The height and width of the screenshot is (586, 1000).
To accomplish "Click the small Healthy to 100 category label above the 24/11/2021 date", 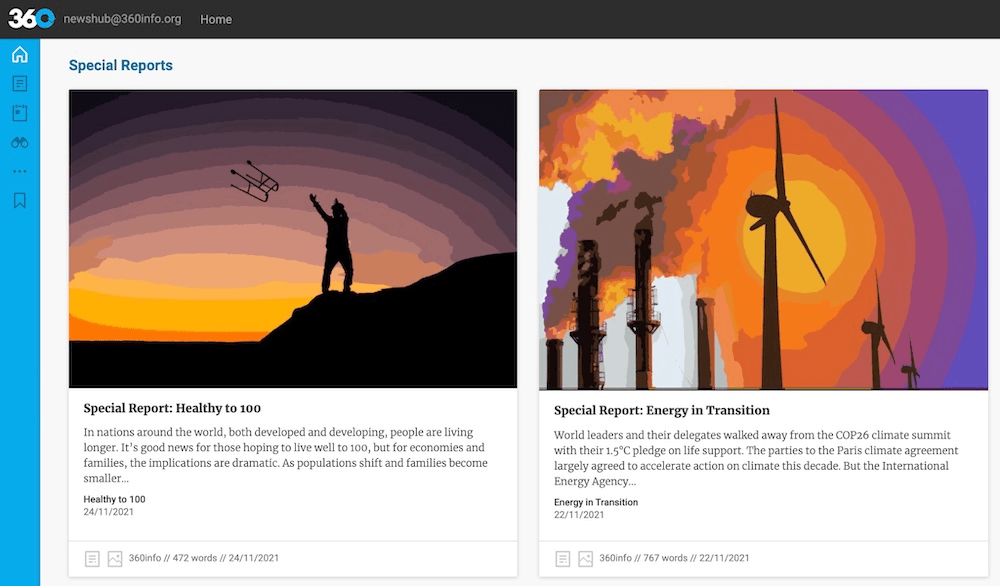I will point(114,499).
